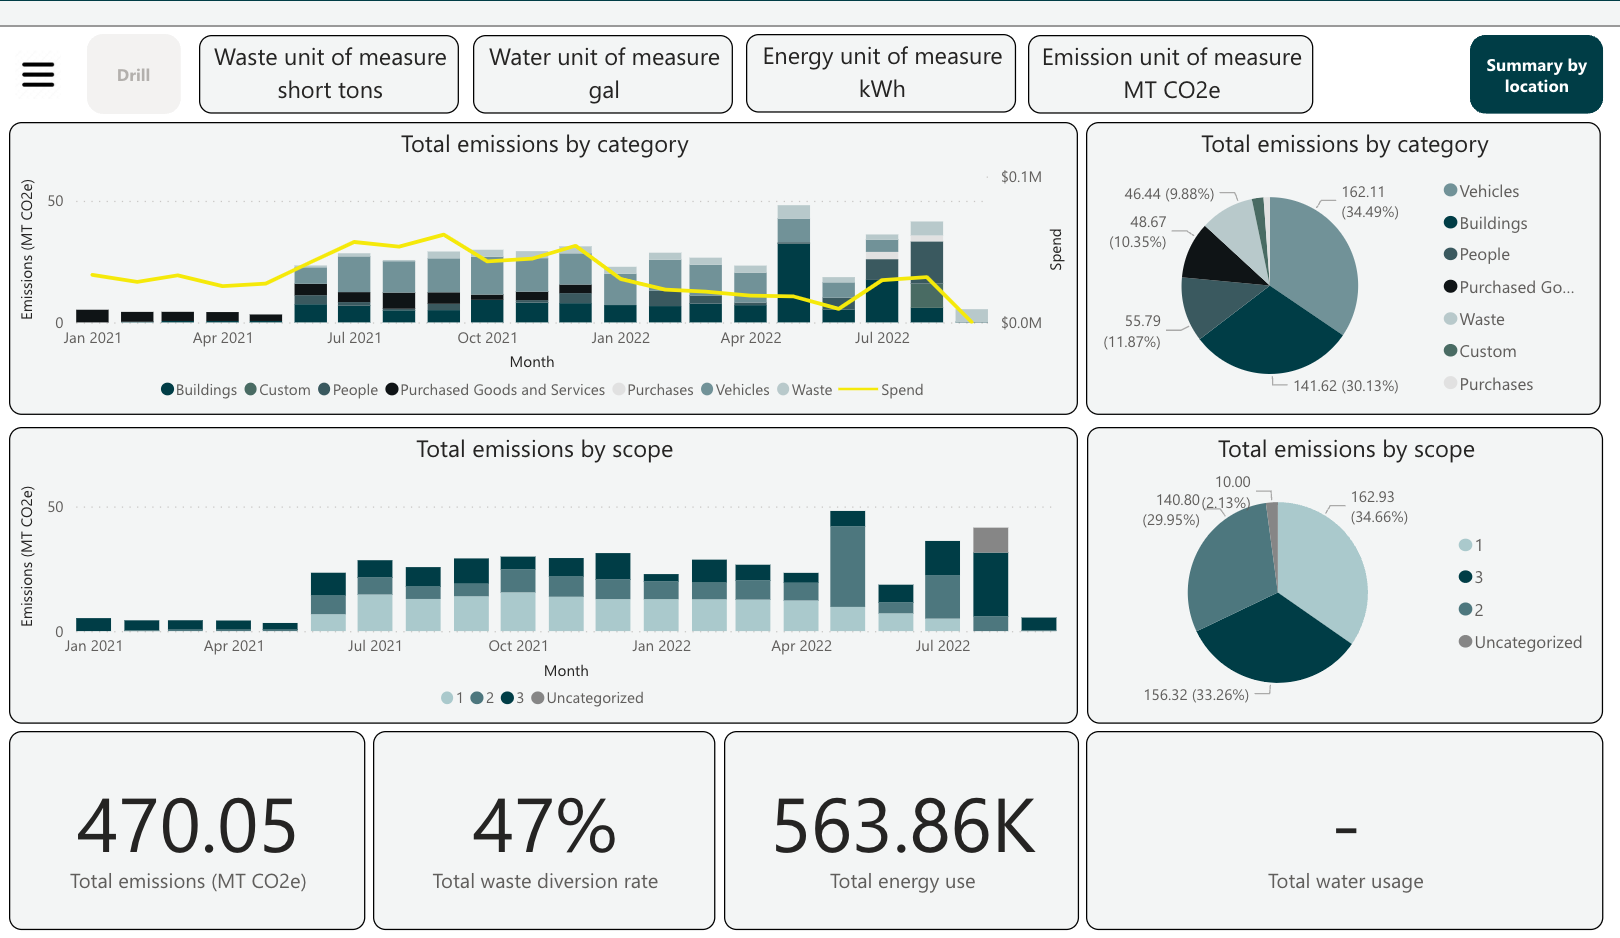Screen dimensions: 1620x938
Task: Click the Drill button
Action: click(134, 73)
